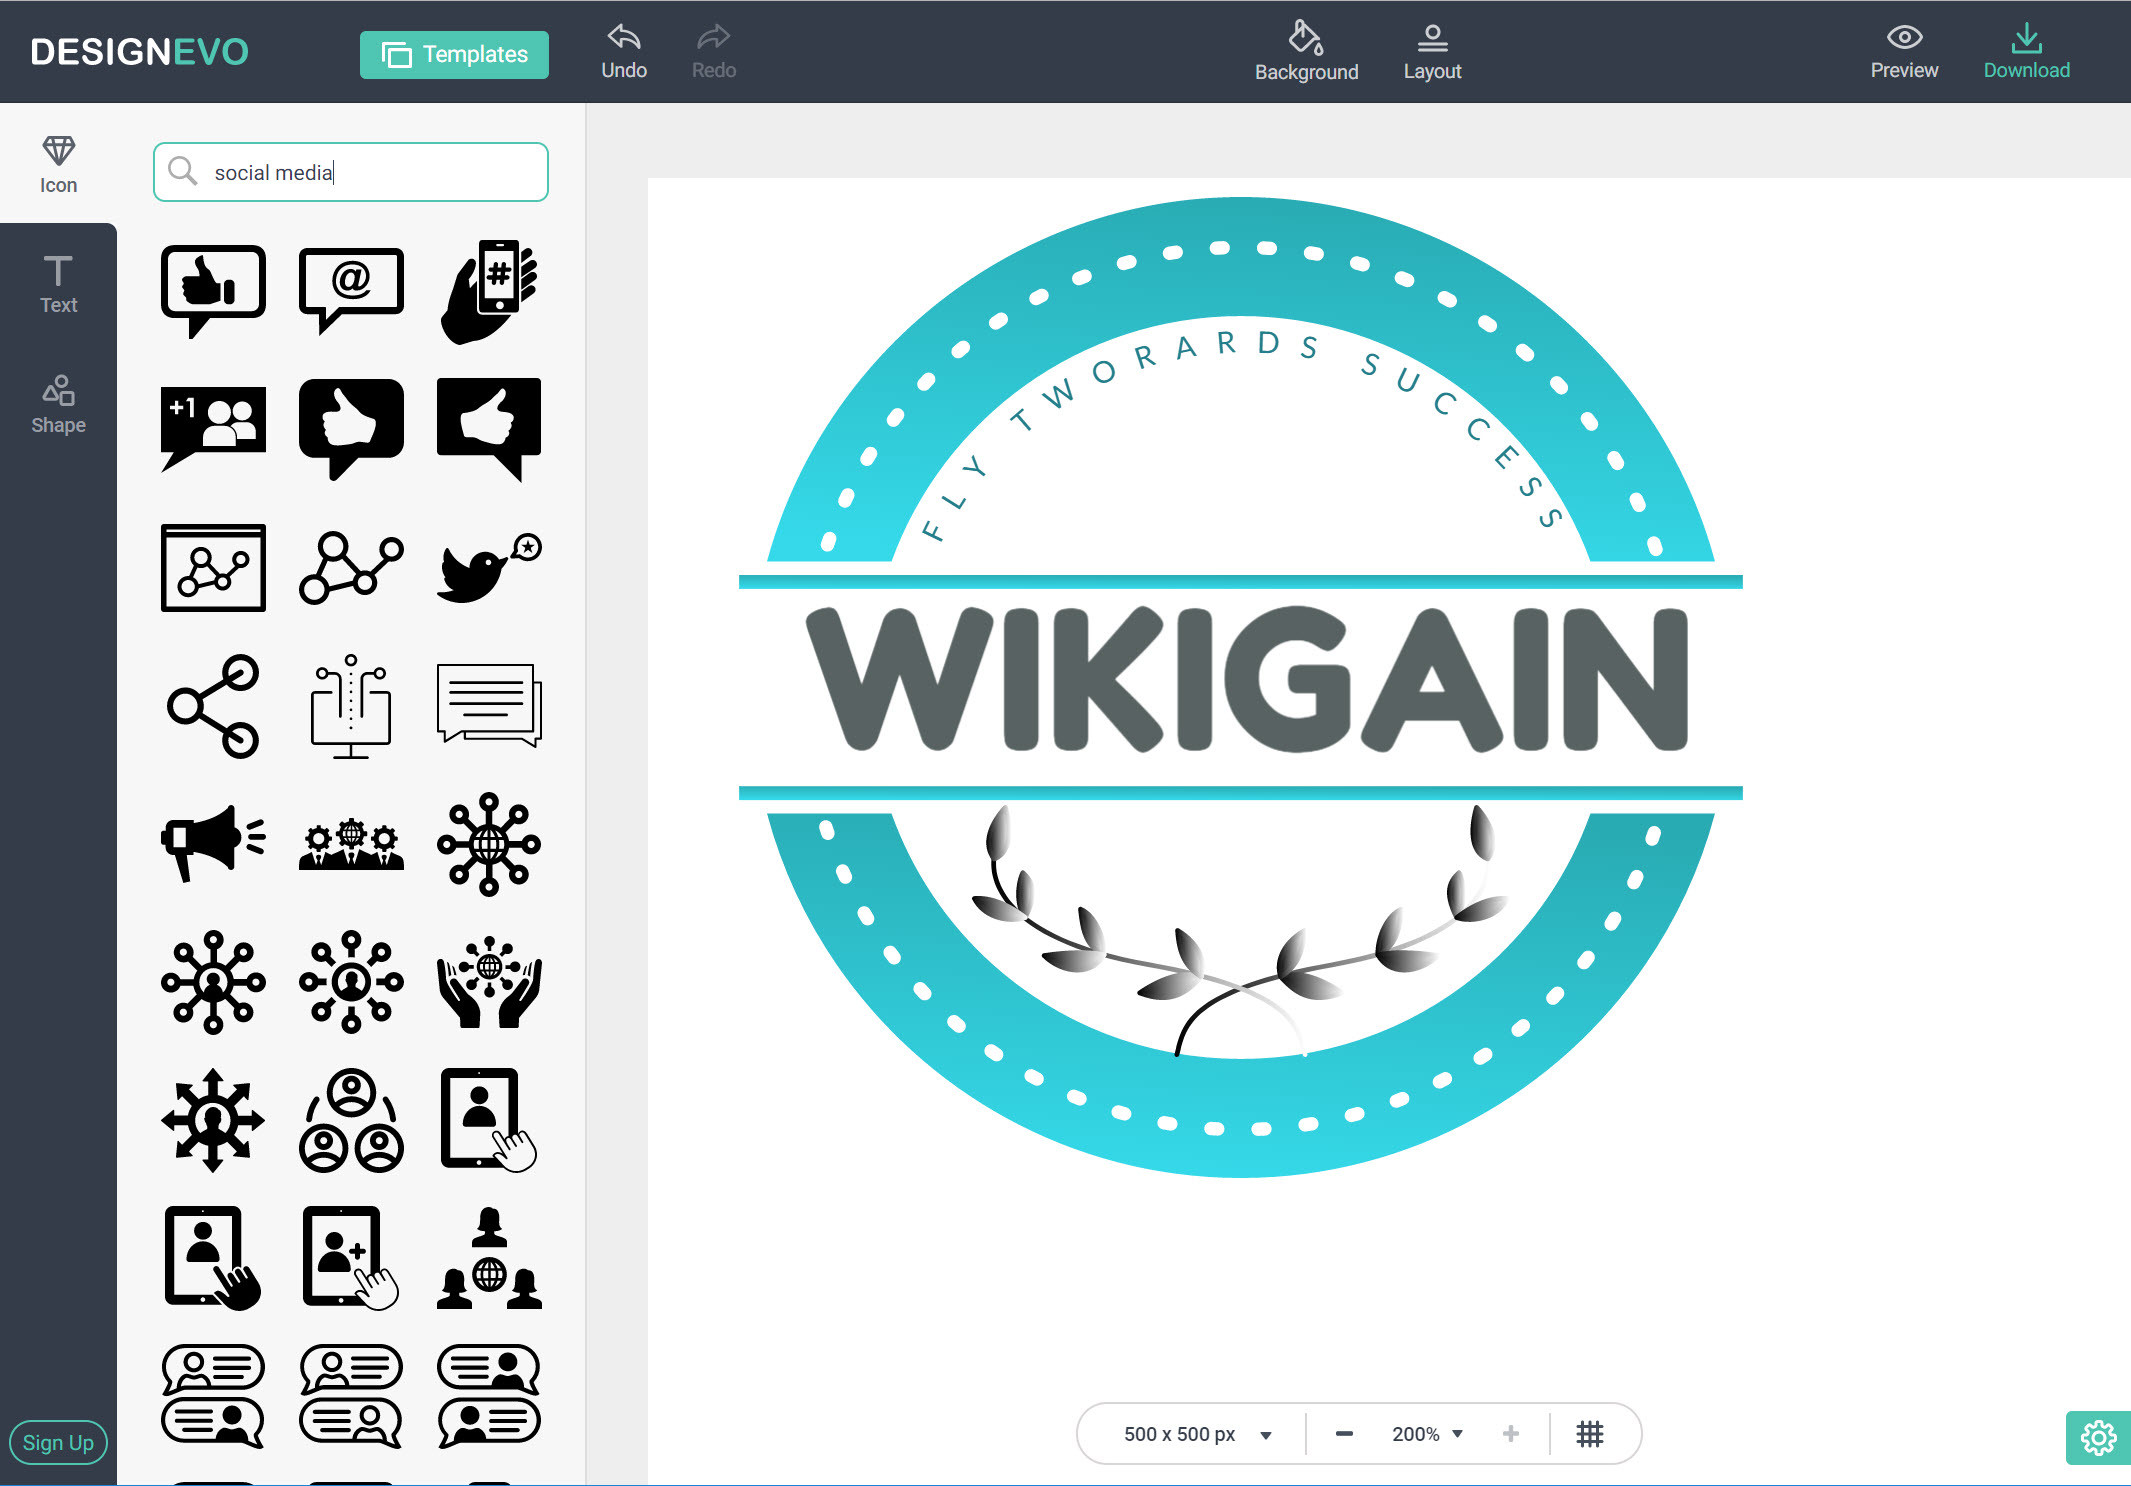Viewport: 2131px width, 1486px height.
Task: Select the laurel branch graphic on canvas
Action: [x=1240, y=930]
